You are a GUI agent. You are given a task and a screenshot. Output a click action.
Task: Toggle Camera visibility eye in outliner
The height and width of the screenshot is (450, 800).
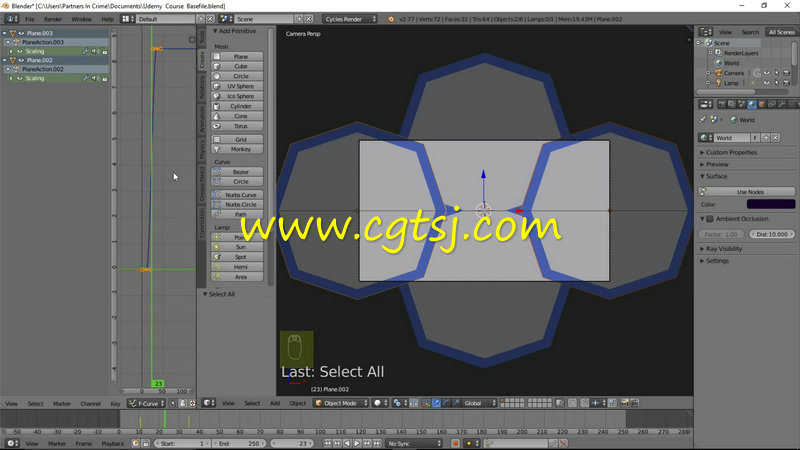pyautogui.click(x=767, y=73)
